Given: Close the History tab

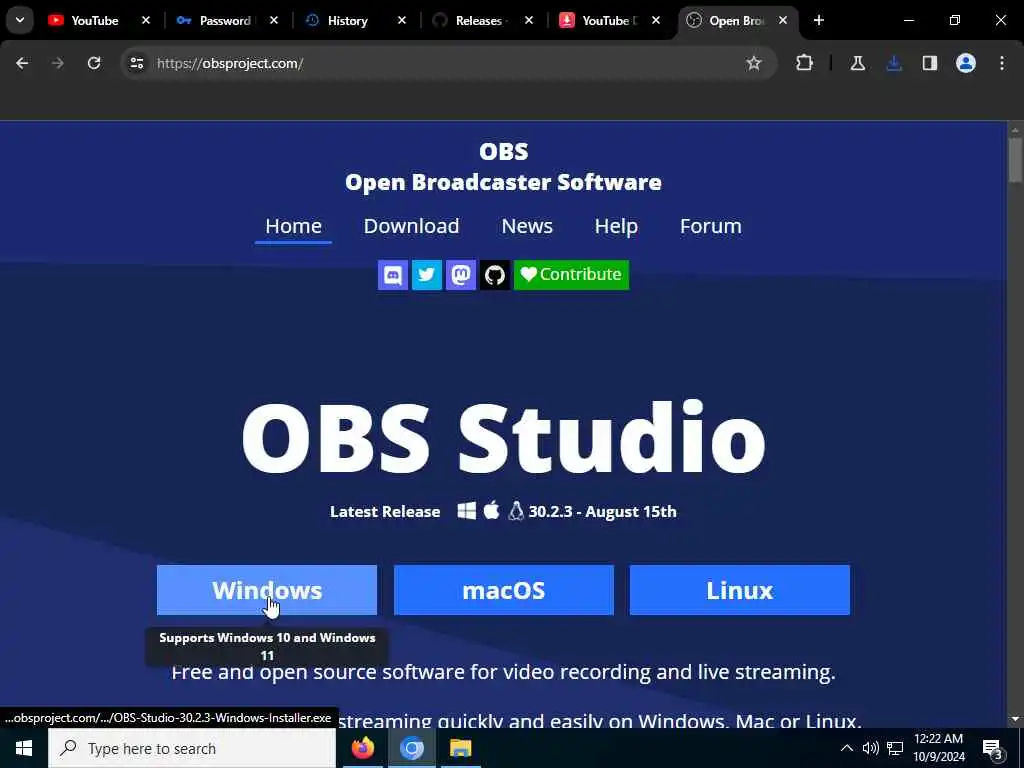Looking at the screenshot, I should click(x=402, y=21).
